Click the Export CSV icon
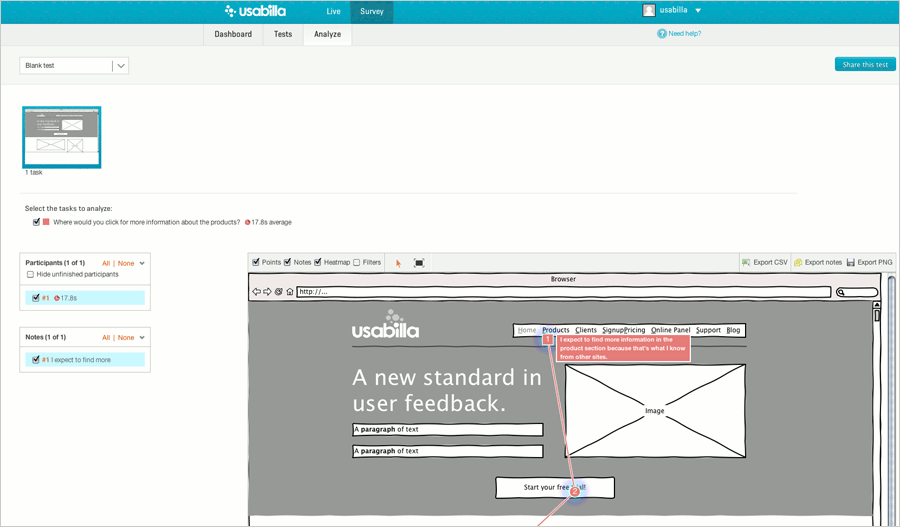The width and height of the screenshot is (900, 527). pos(746,262)
